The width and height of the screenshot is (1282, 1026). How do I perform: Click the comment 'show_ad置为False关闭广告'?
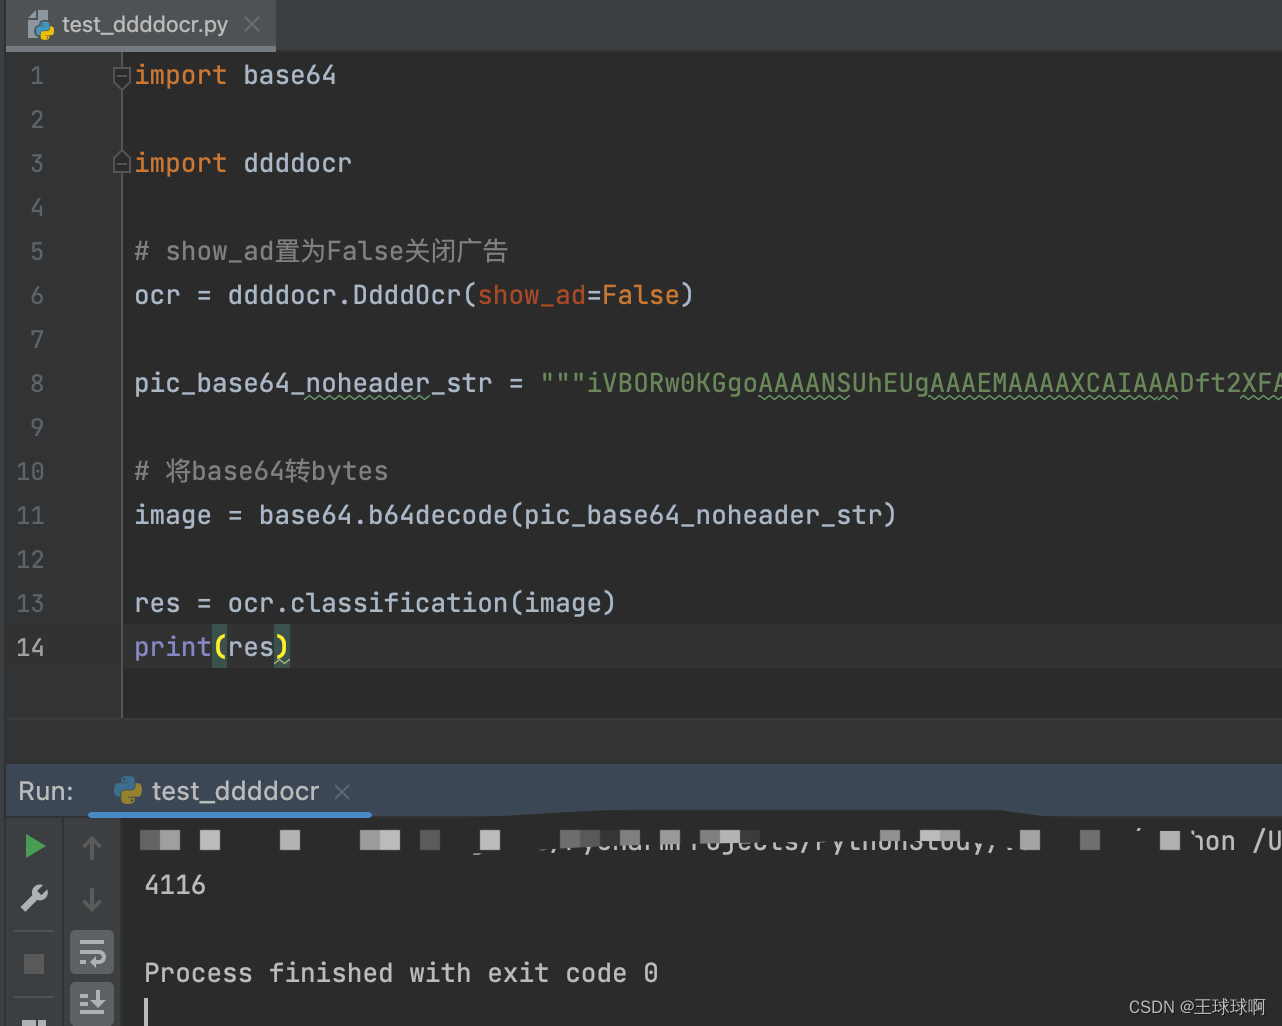tap(321, 251)
